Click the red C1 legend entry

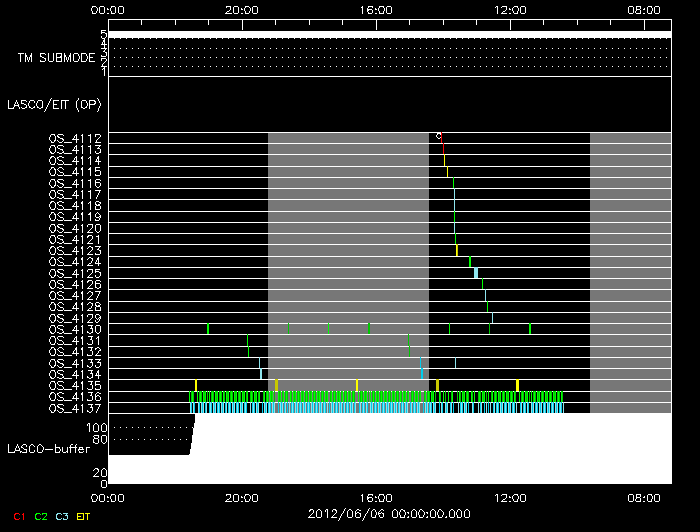coord(19,516)
